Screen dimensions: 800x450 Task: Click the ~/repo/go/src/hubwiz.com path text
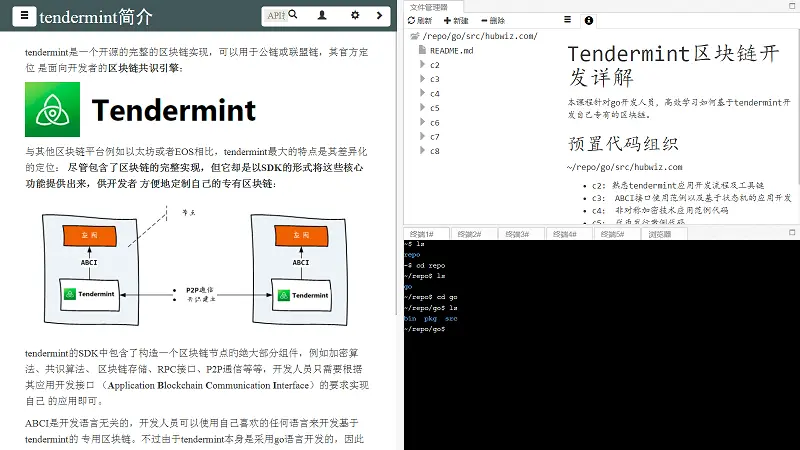coord(624,167)
